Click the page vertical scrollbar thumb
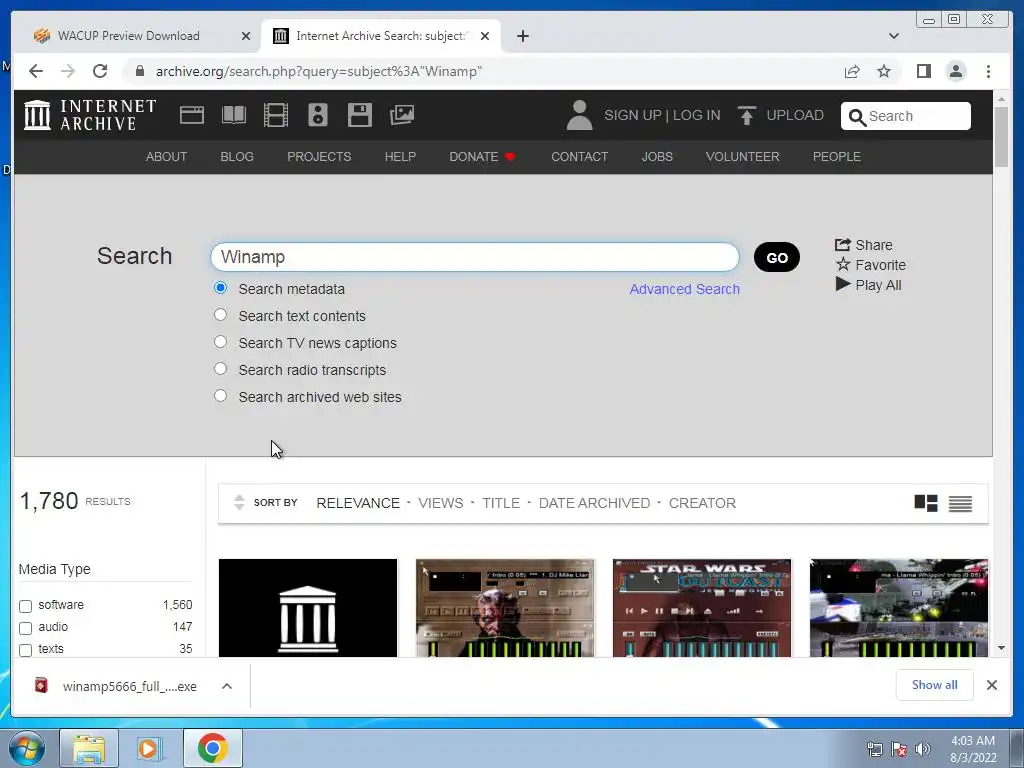This screenshot has width=1024, height=768. 1001,136
